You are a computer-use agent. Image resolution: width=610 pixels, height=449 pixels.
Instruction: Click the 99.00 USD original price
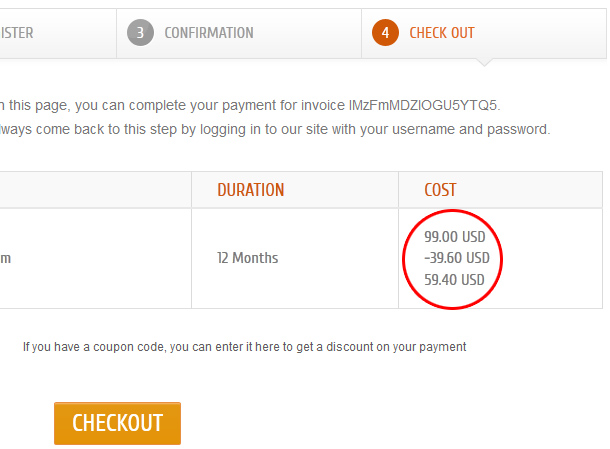(x=454, y=237)
